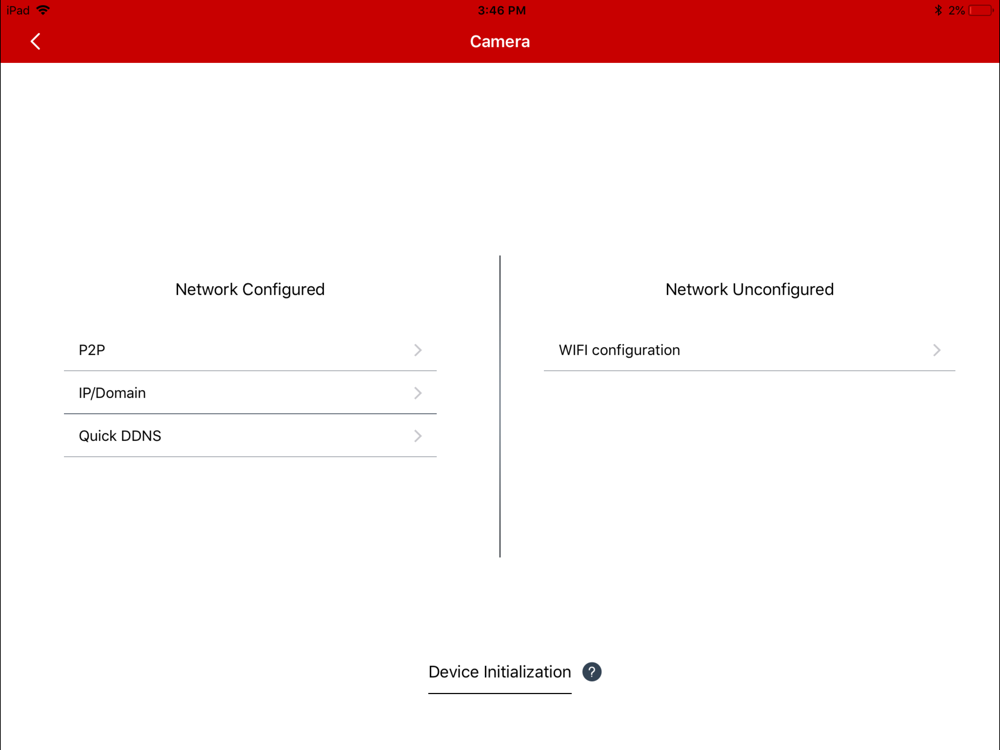This screenshot has width=1000, height=750.
Task: Tap the Network Configured heading
Action: click(x=250, y=290)
